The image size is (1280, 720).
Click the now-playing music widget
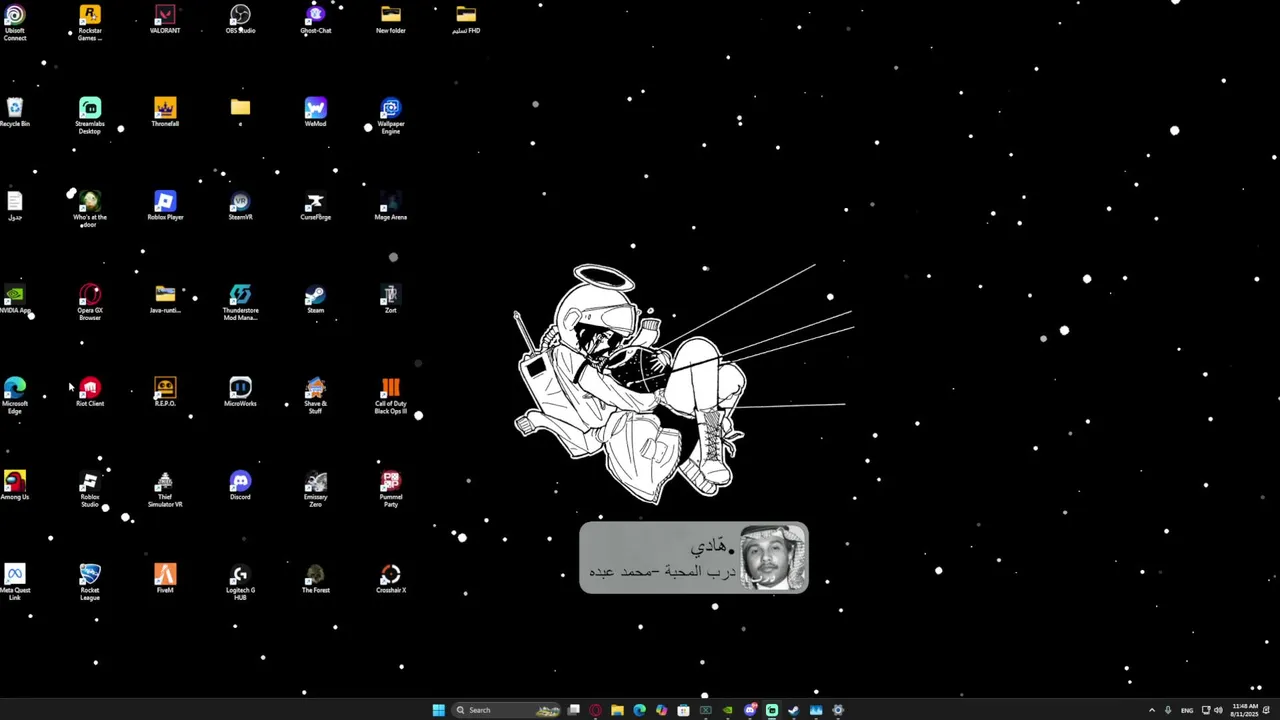(x=694, y=558)
